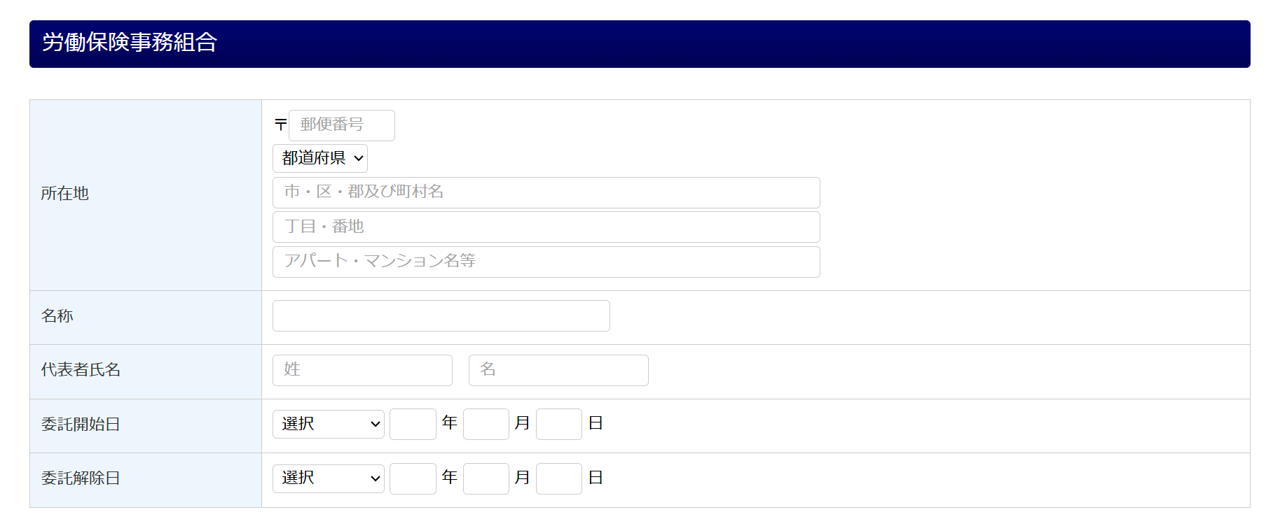Focus the 市・区・郡及び町村名 field

(546, 192)
